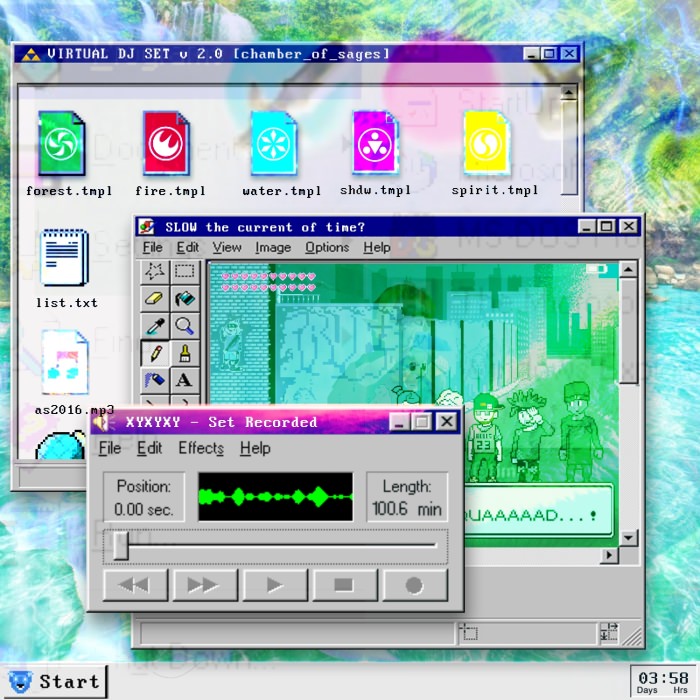Click the Start button wolf icon

point(21,682)
